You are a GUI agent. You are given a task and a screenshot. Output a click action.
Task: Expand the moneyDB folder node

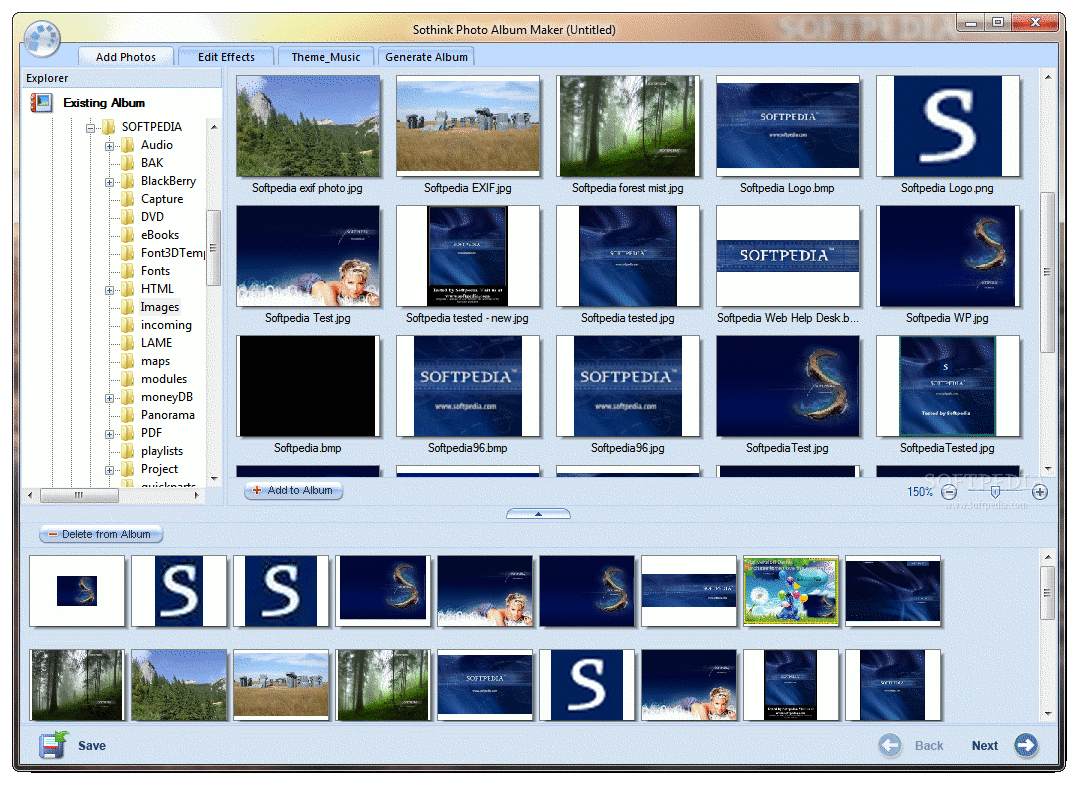point(109,398)
